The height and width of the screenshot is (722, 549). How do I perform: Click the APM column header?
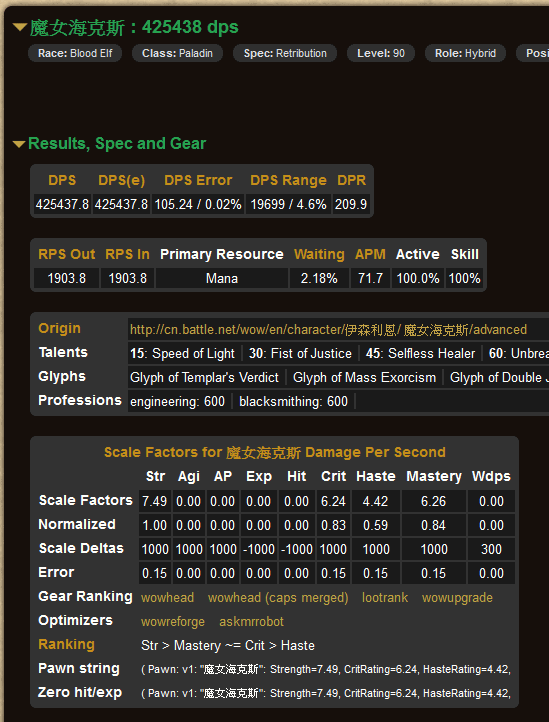point(370,254)
